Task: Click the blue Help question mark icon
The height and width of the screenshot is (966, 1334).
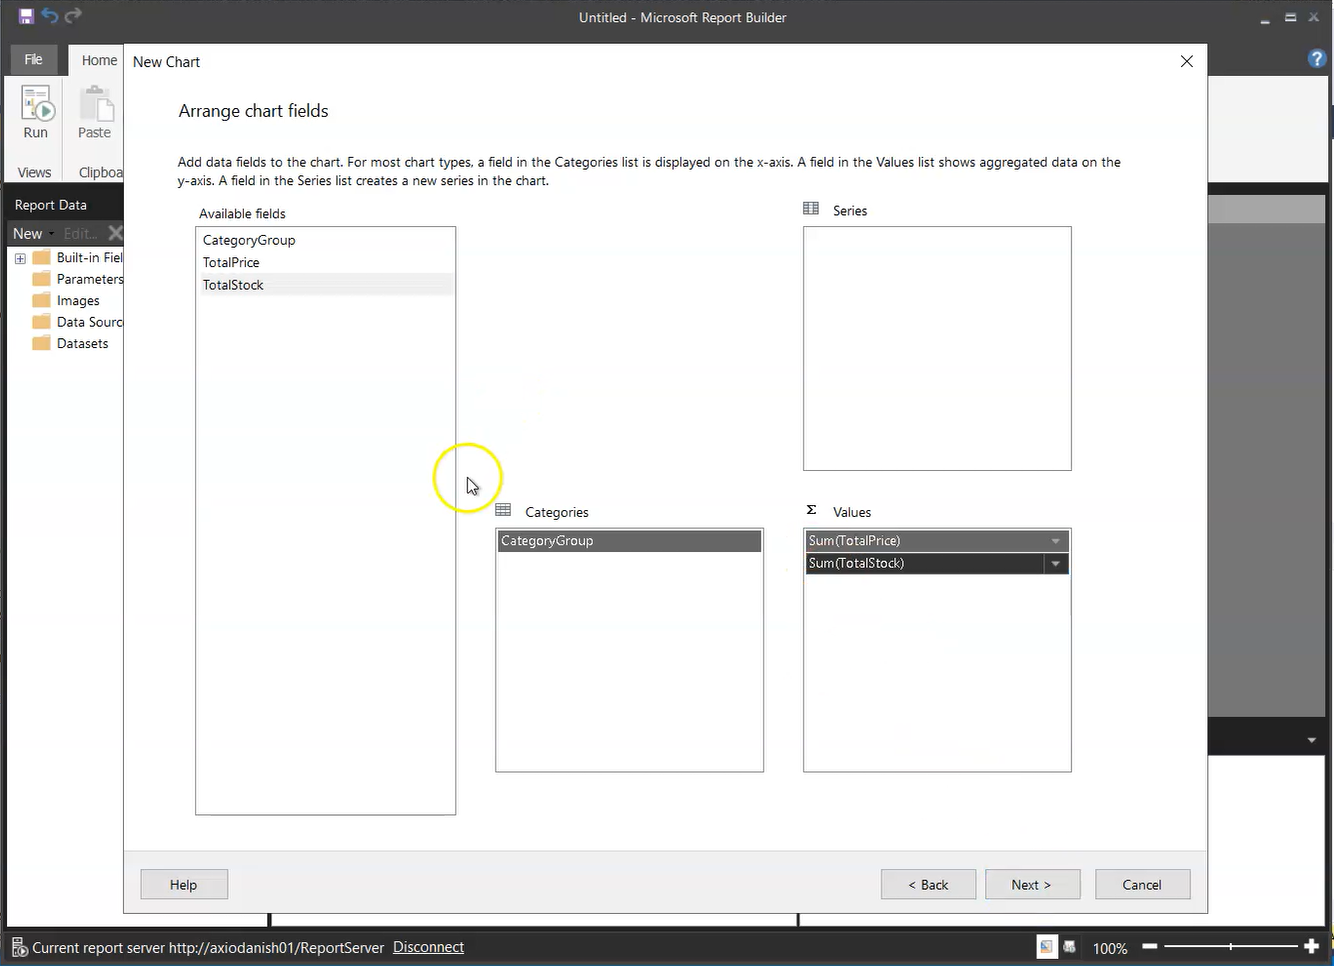Action: click(1317, 59)
